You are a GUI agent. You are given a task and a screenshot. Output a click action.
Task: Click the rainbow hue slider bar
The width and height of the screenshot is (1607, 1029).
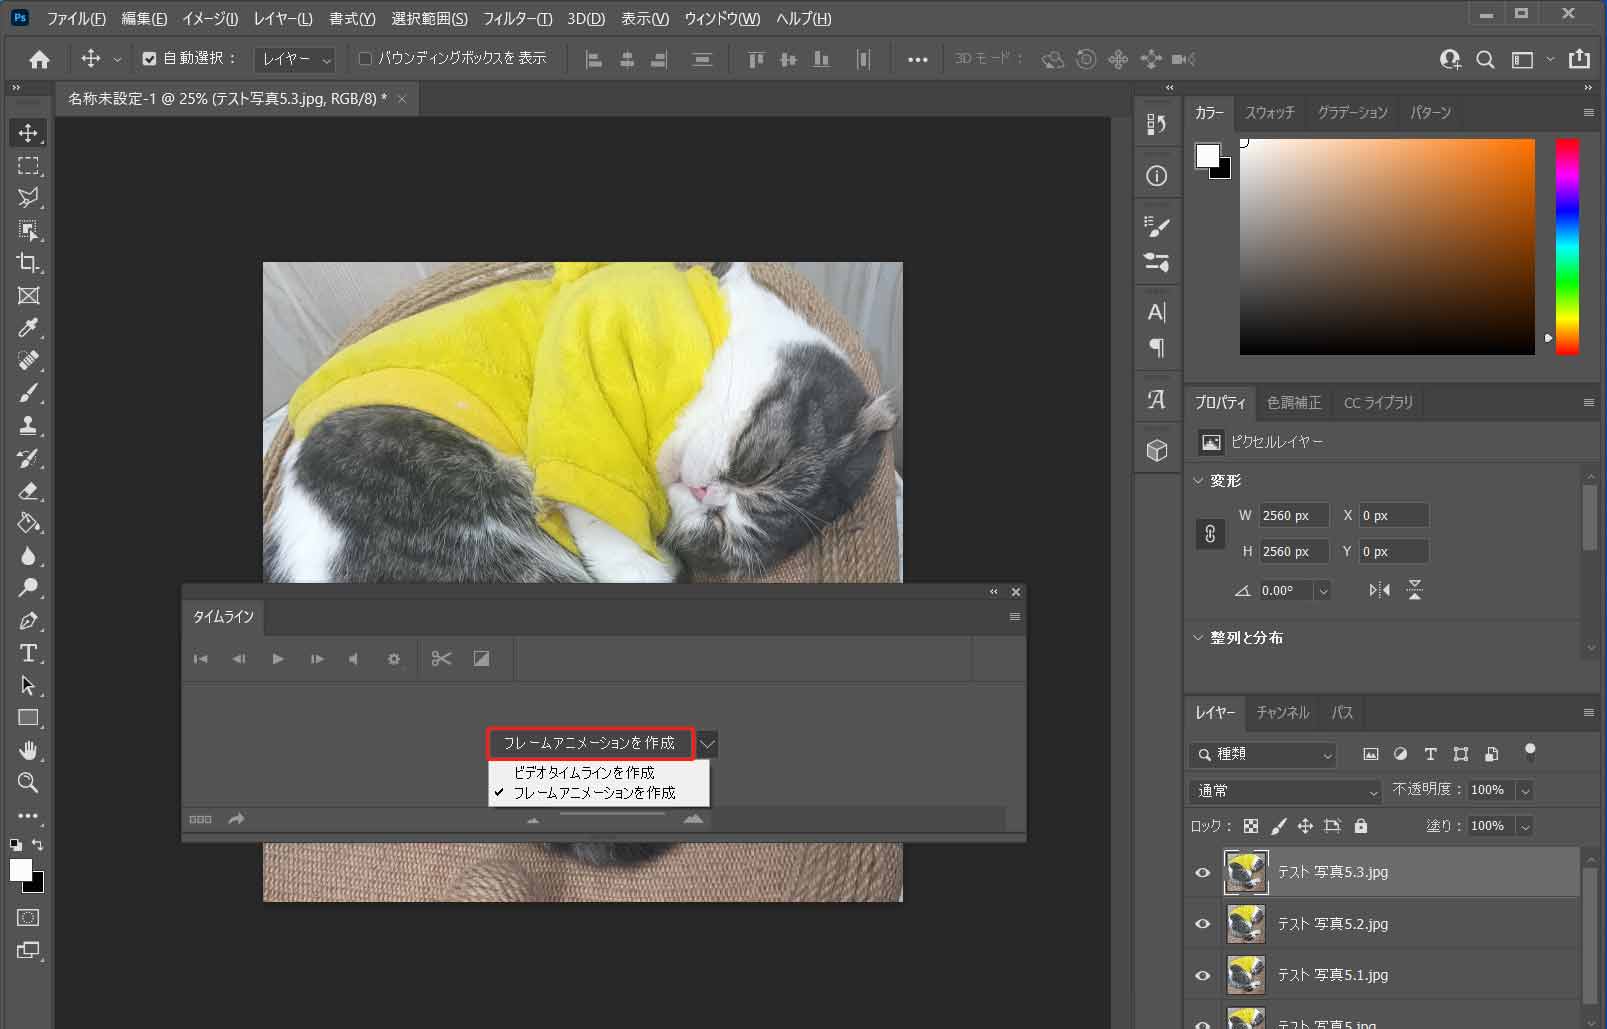point(1566,246)
